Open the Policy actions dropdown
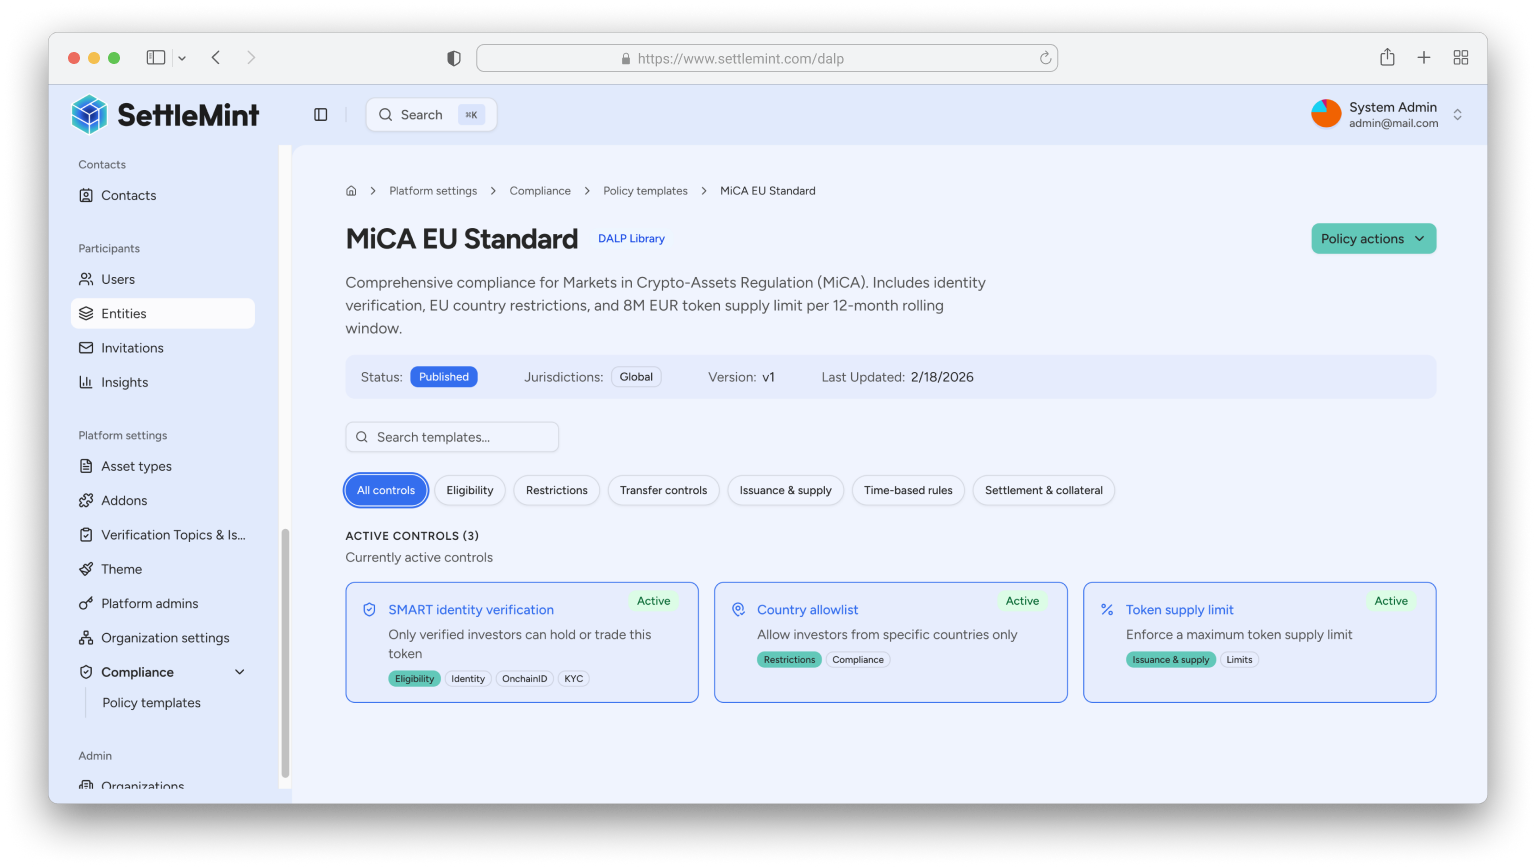1536x868 pixels. [x=1373, y=239]
